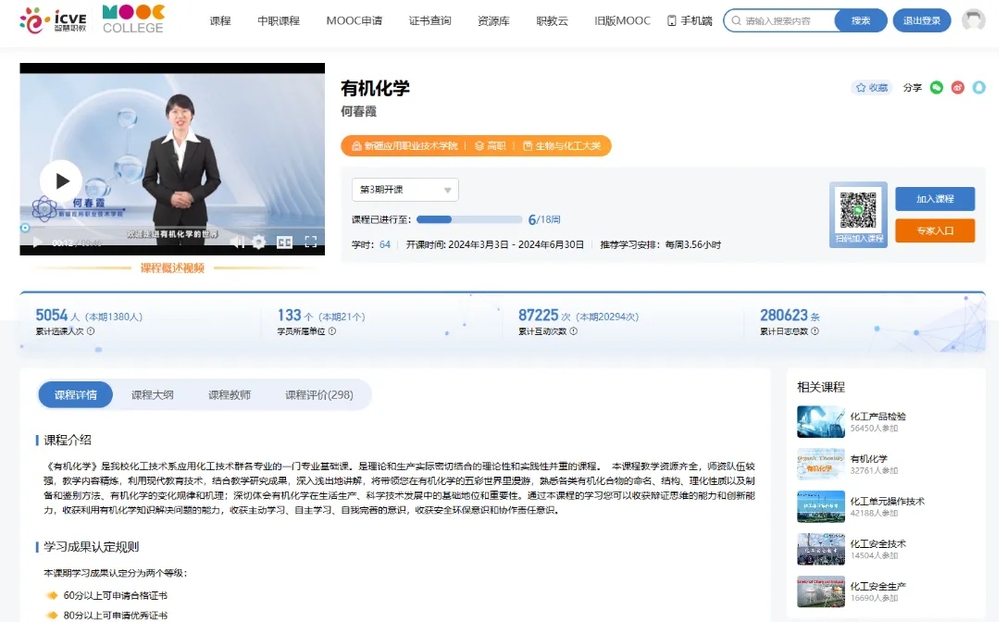Play the course overview video with center button
999x622 pixels.
pos(61,181)
